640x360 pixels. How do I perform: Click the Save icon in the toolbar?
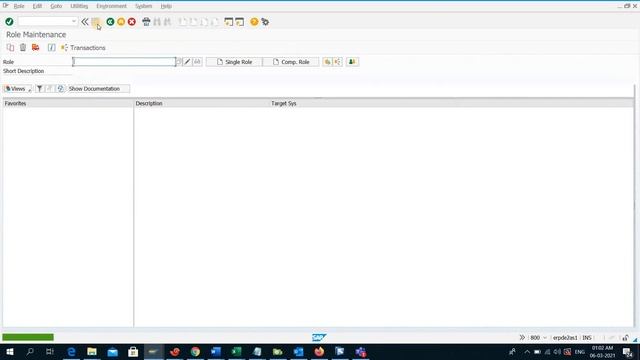(96, 22)
